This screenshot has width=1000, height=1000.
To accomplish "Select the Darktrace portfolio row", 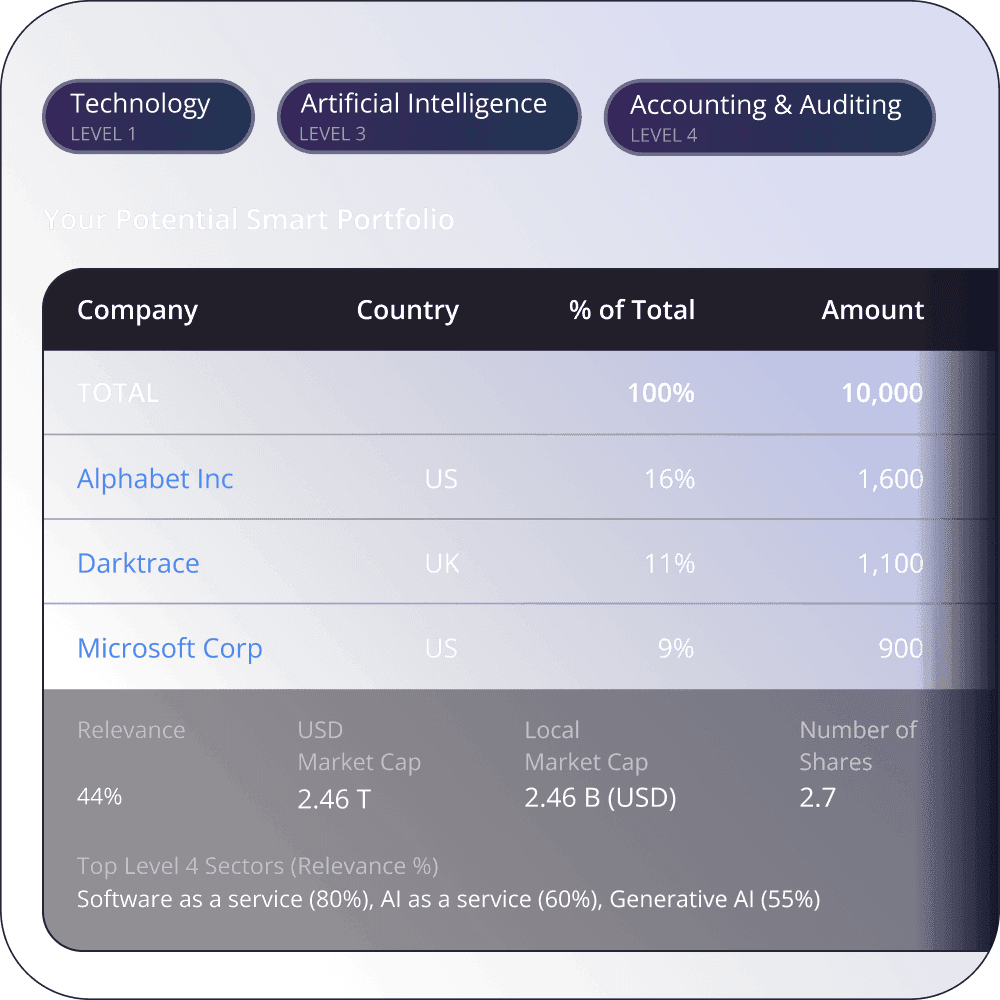I will [x=500, y=564].
